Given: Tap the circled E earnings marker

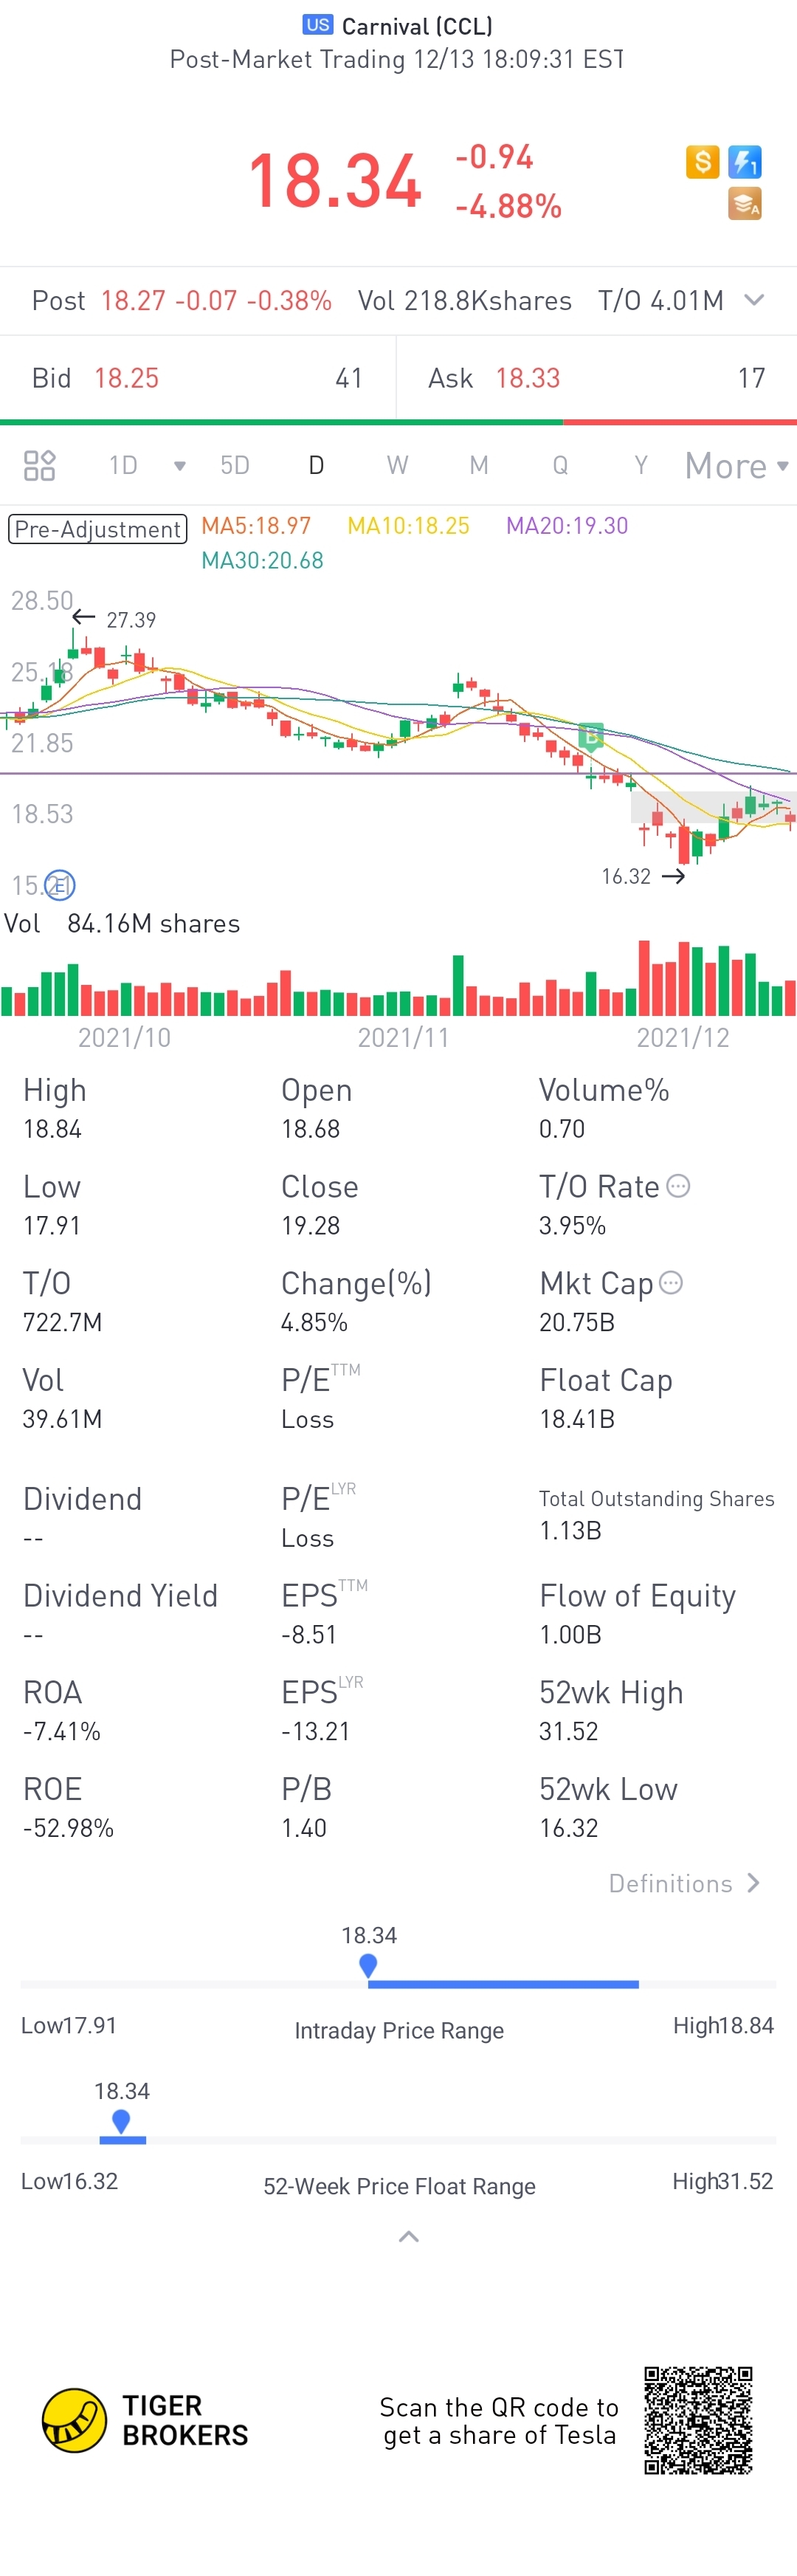Looking at the screenshot, I should [60, 885].
